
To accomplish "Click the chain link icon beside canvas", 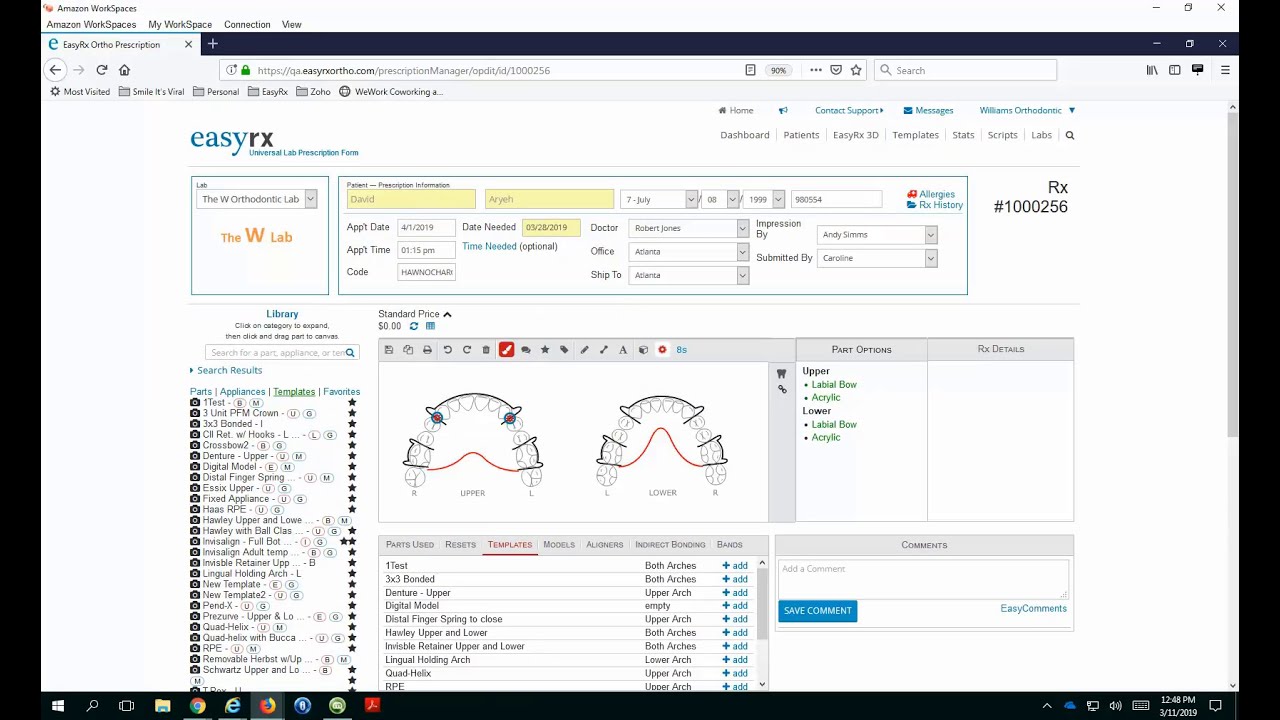I will (782, 389).
